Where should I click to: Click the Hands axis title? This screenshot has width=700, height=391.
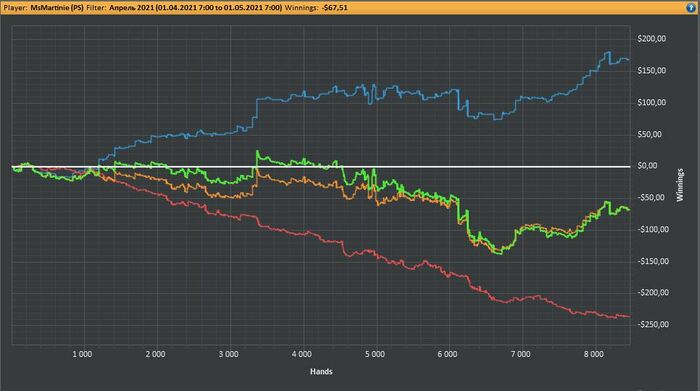click(321, 371)
